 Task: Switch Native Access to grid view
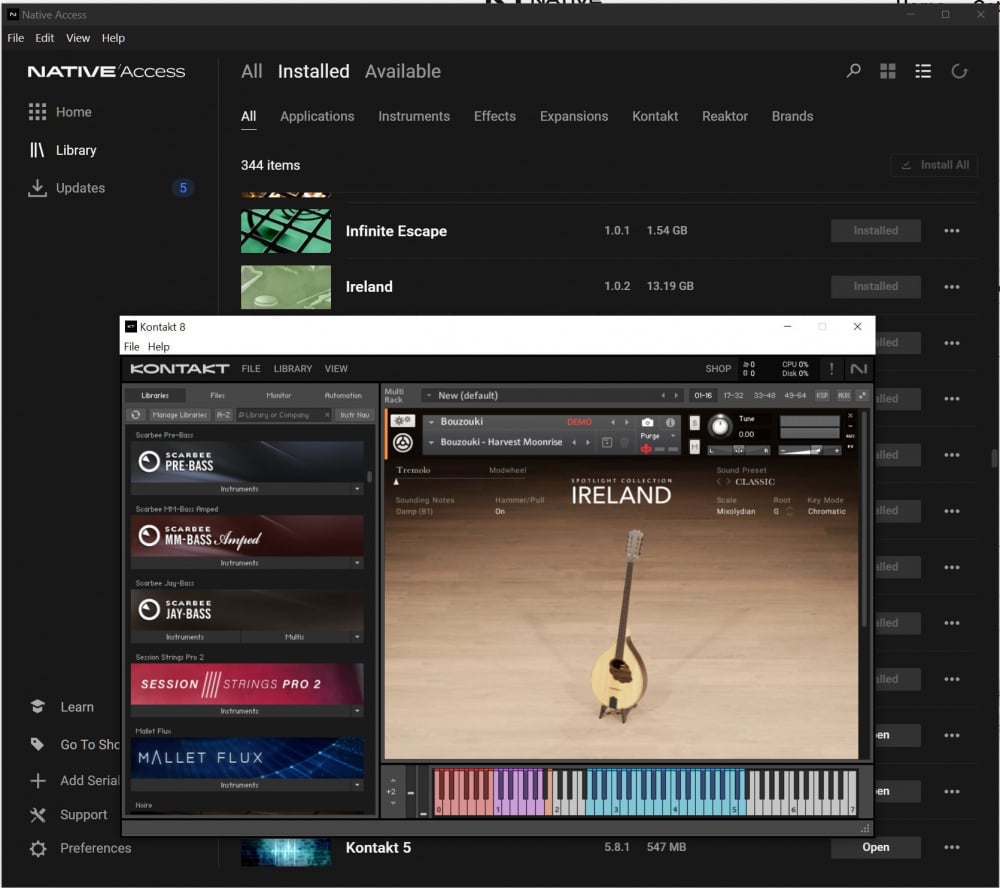click(888, 71)
